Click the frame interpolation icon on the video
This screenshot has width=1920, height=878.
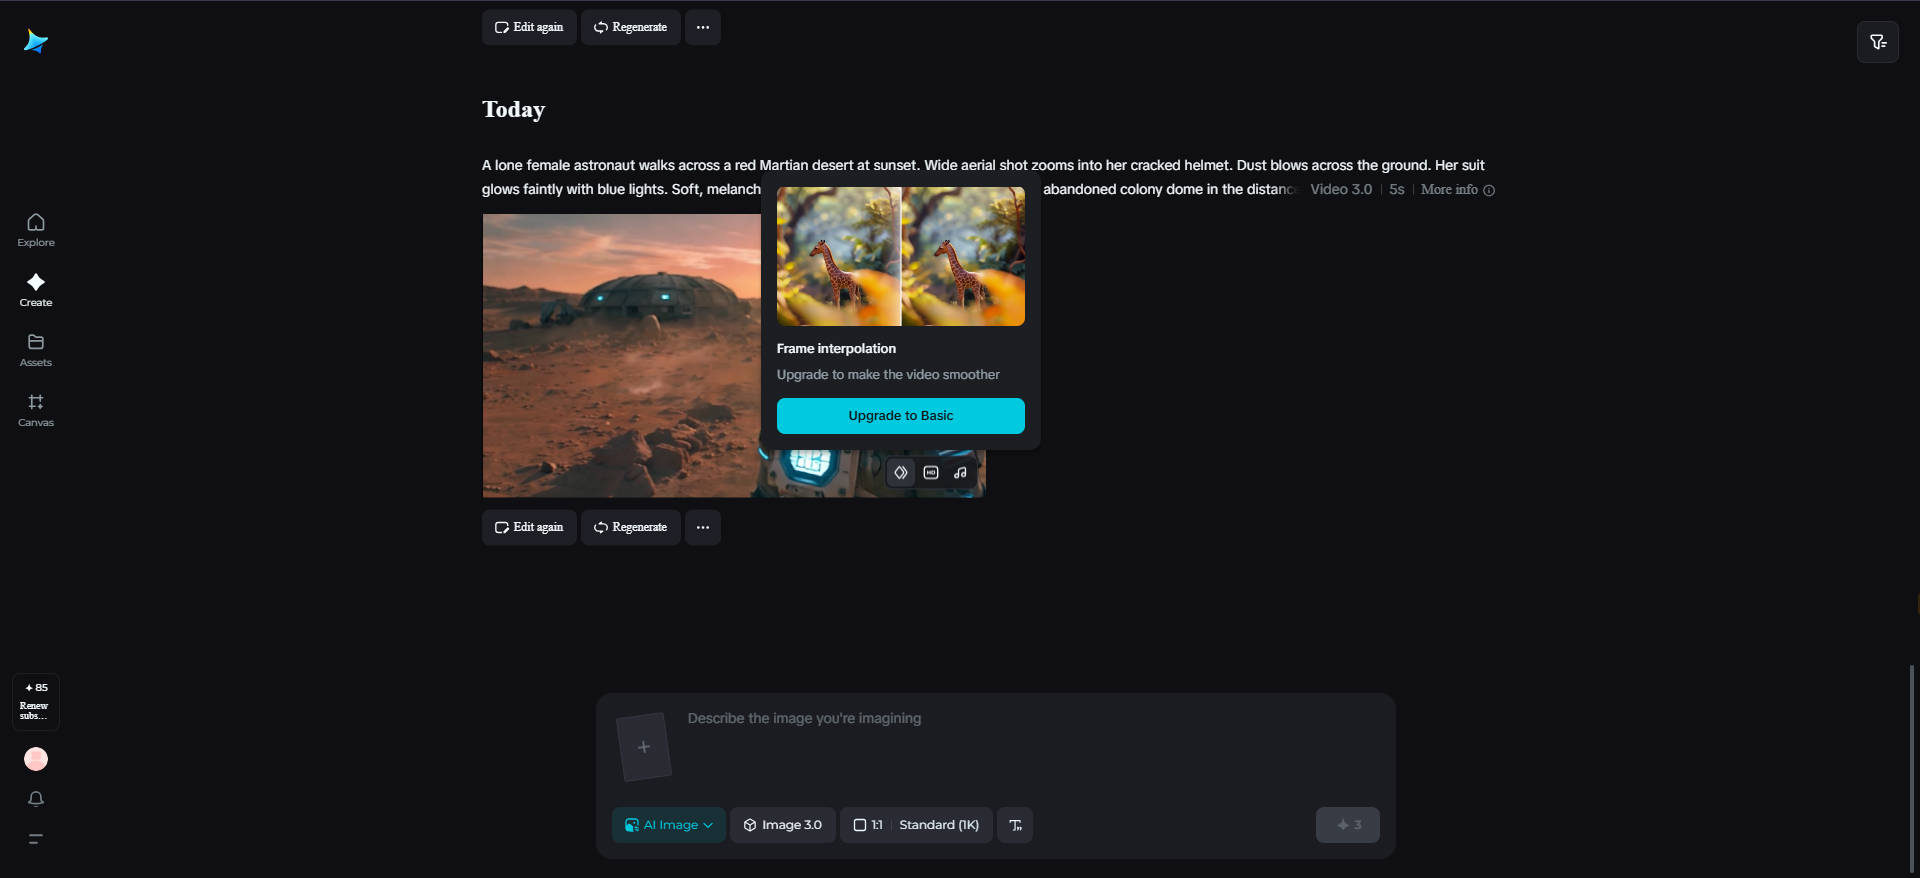tap(901, 472)
